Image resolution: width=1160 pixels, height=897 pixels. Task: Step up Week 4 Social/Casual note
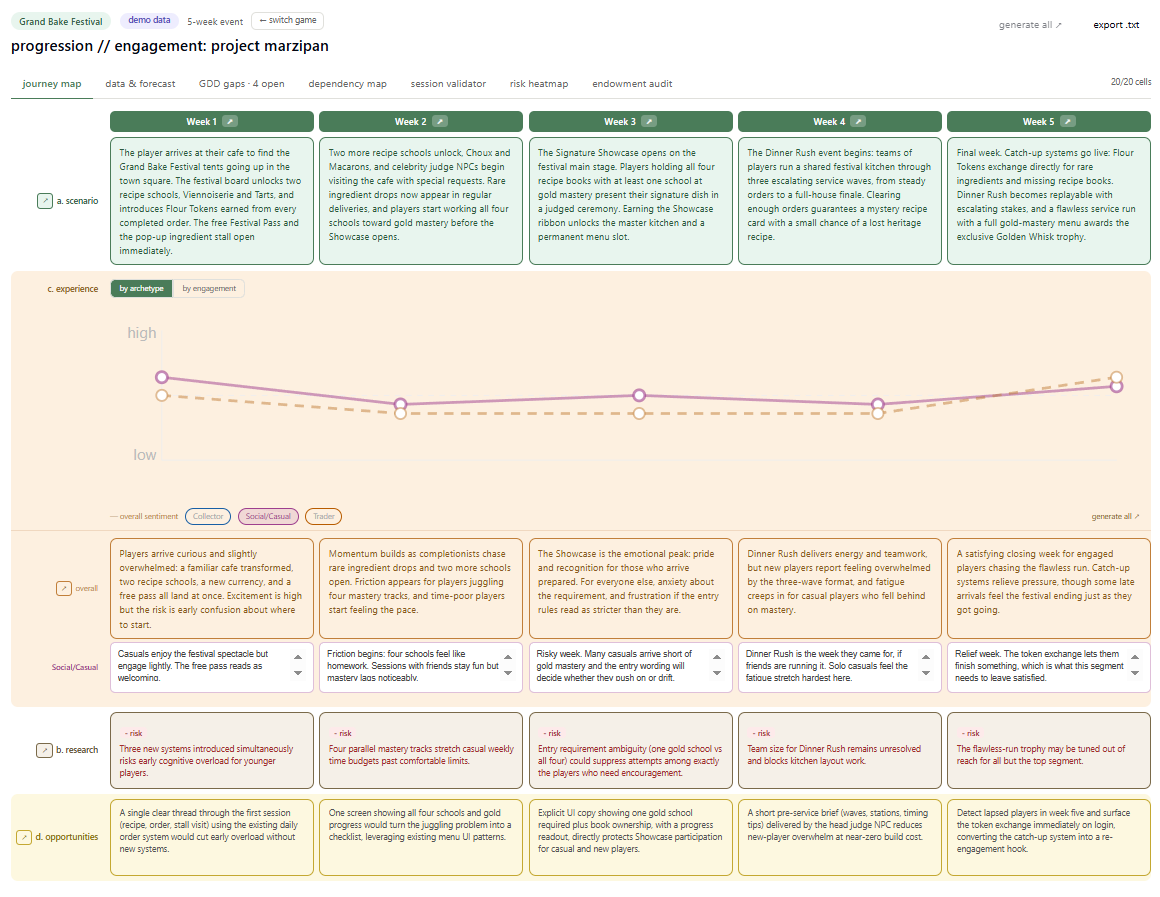click(926, 657)
